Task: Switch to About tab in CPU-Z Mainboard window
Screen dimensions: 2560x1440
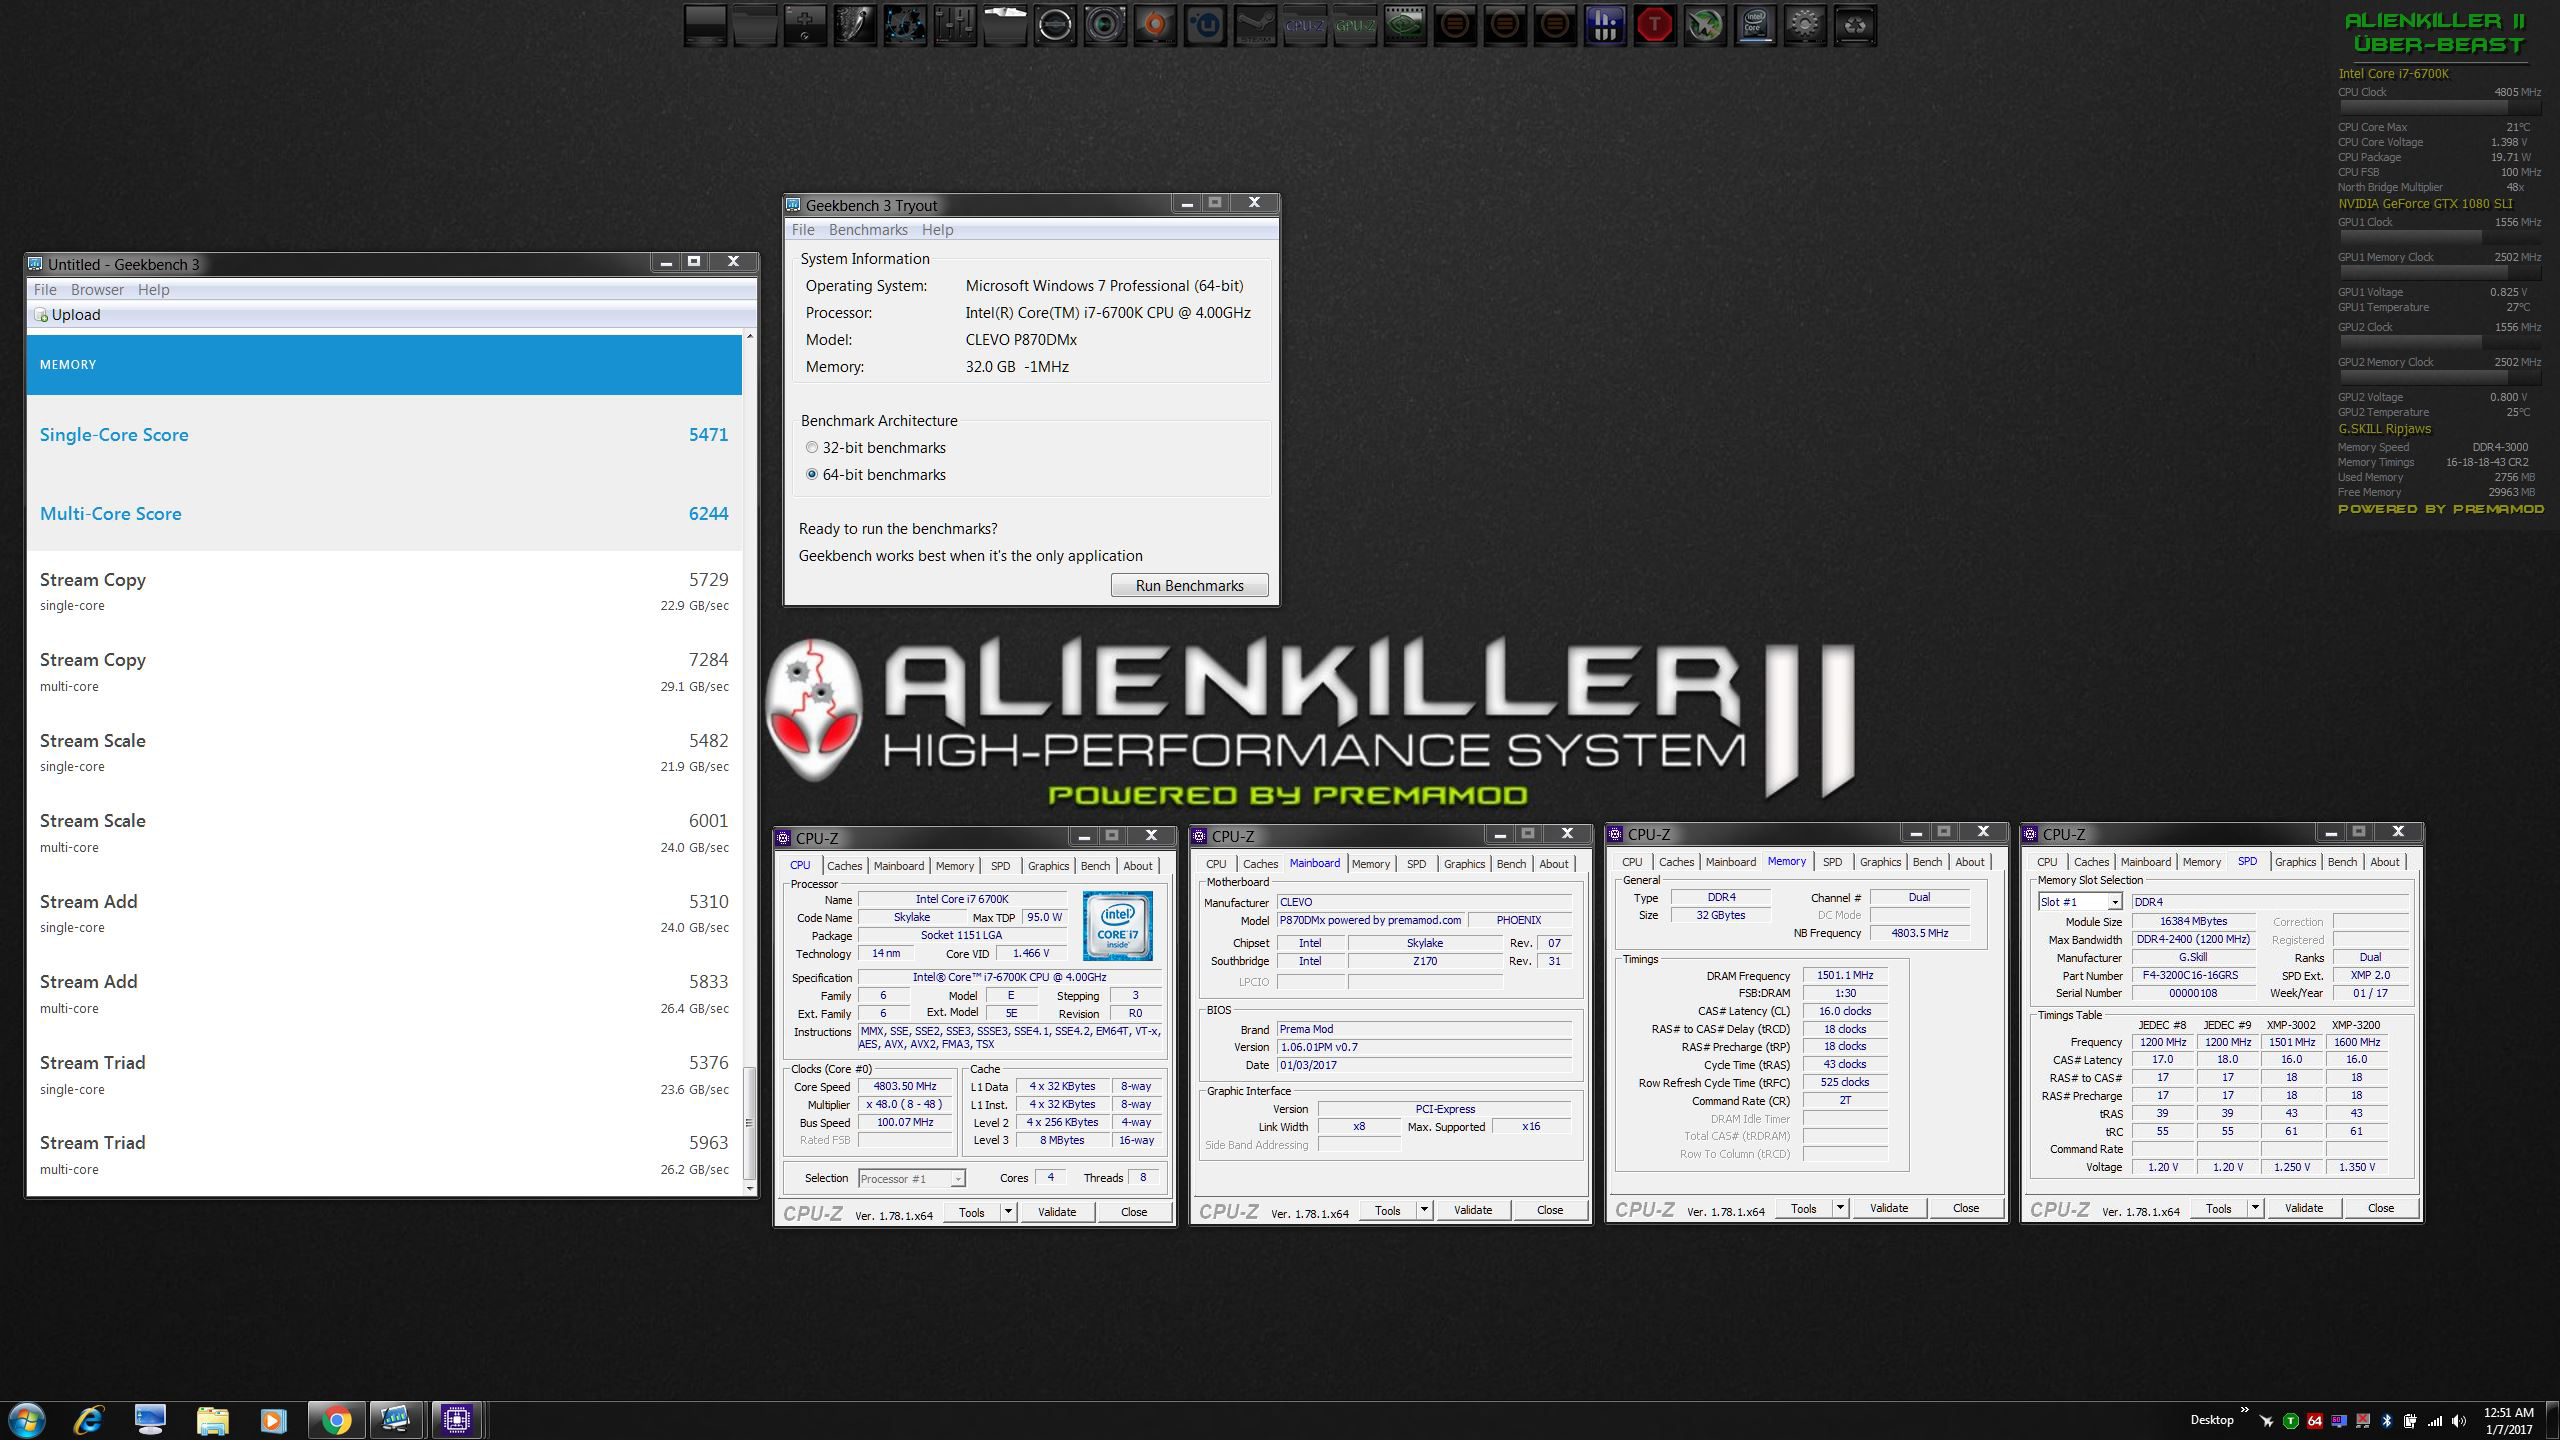Action: 1553,864
